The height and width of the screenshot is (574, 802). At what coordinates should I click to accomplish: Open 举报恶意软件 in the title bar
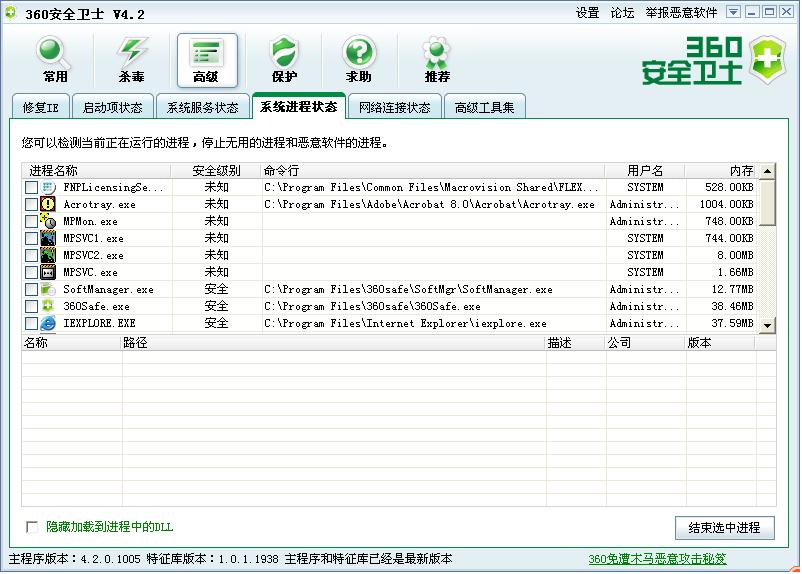click(680, 13)
